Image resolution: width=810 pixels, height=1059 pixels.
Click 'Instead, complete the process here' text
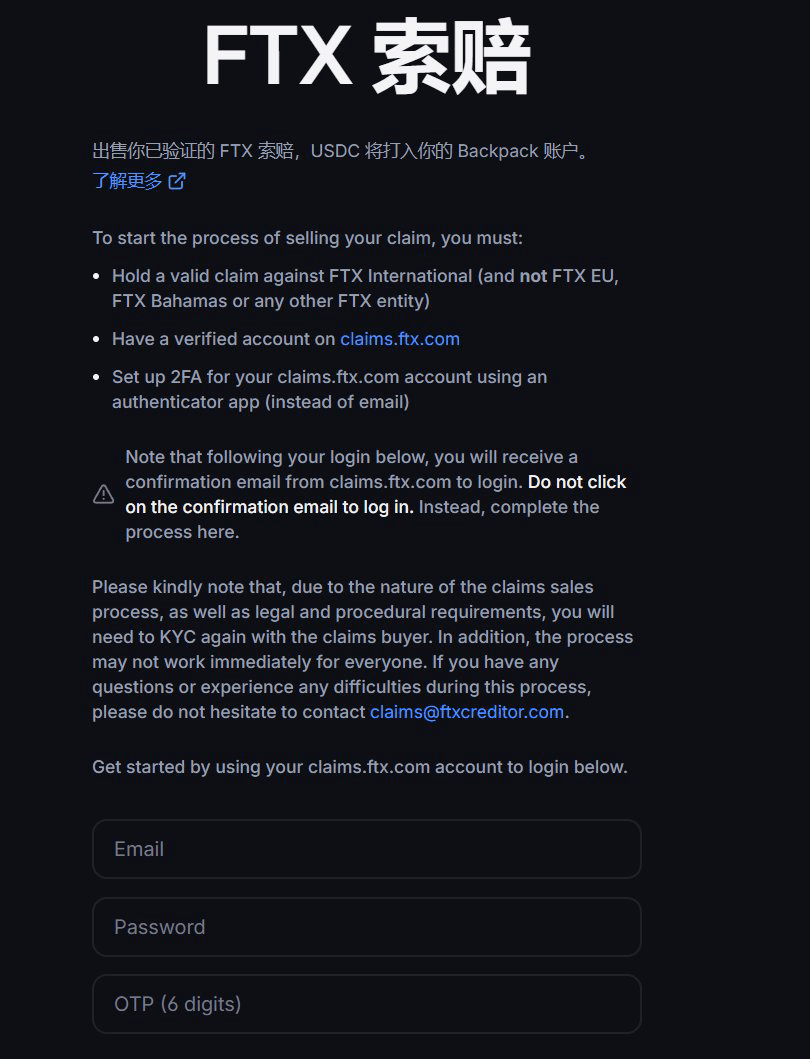(x=362, y=519)
